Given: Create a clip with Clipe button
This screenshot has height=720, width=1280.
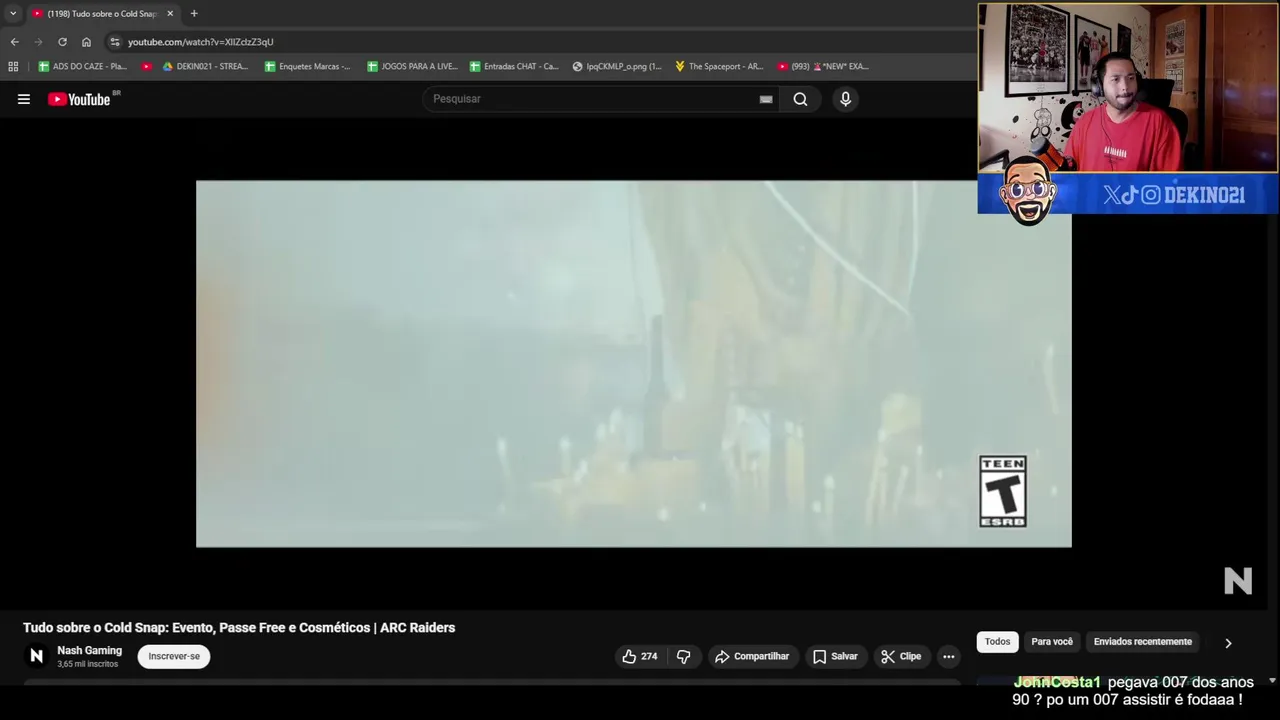Looking at the screenshot, I should point(901,656).
